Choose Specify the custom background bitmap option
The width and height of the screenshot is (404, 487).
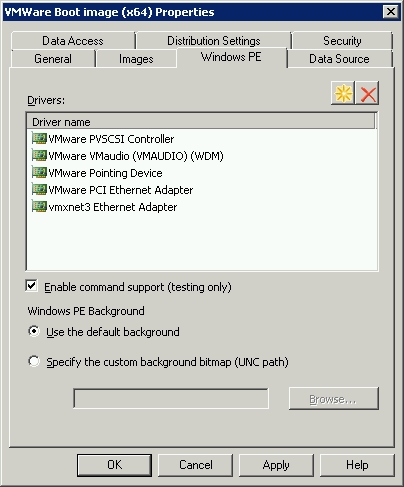(x=34, y=361)
